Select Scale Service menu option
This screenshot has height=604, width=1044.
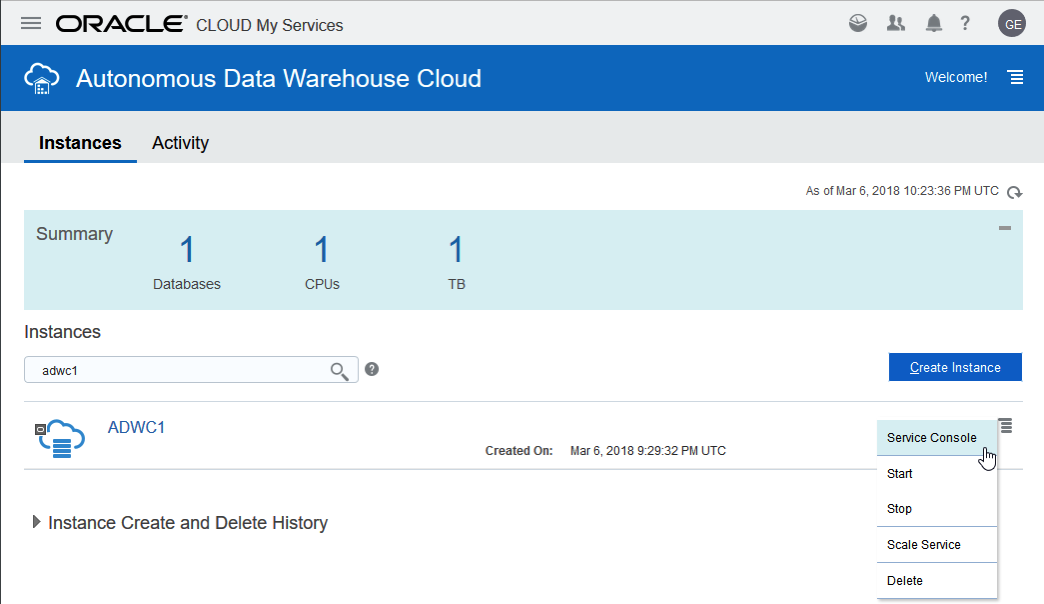tap(937, 545)
